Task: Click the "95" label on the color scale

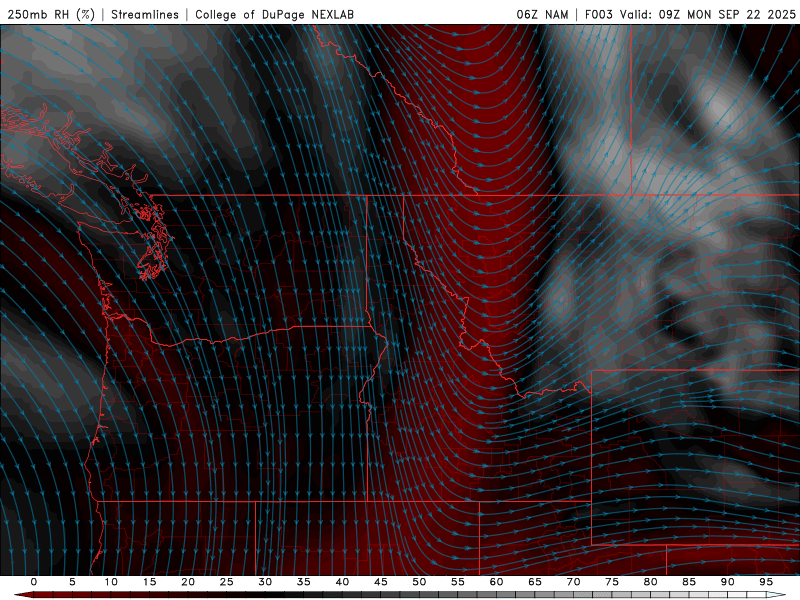Action: pyautogui.click(x=766, y=582)
